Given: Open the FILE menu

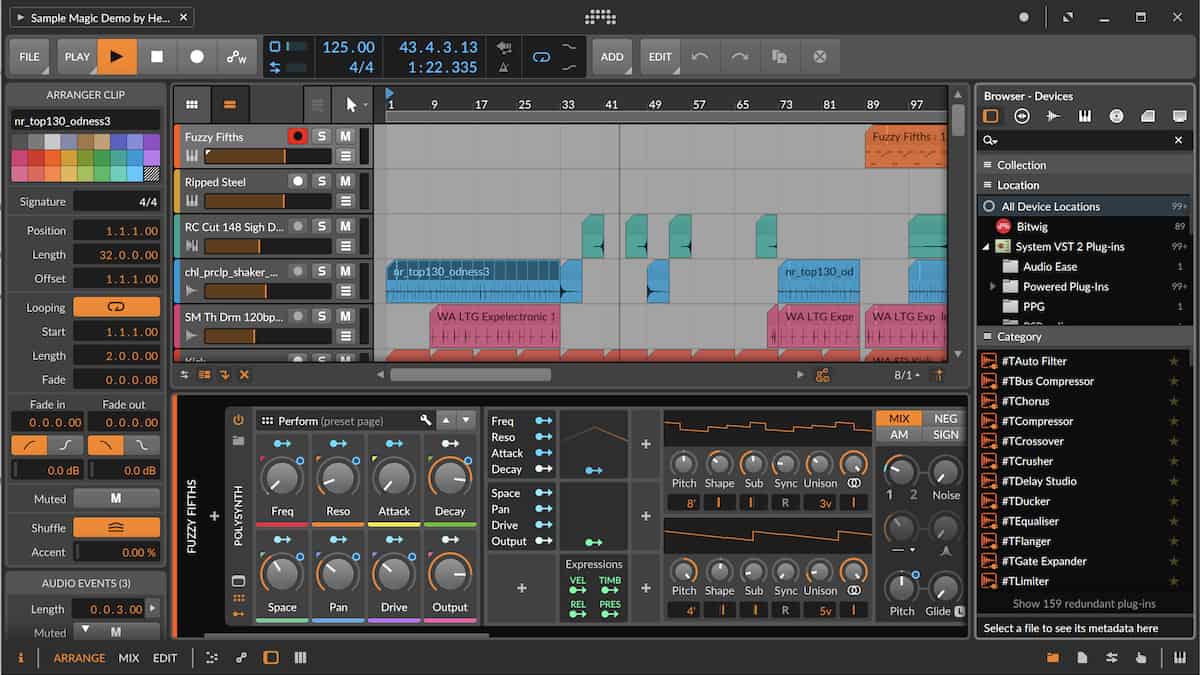Looking at the screenshot, I should click(x=30, y=57).
